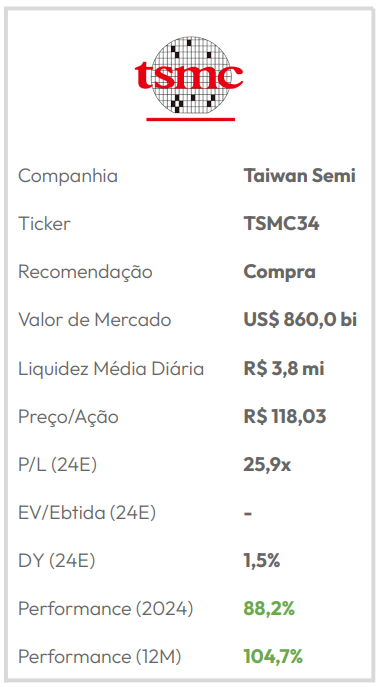
Task: Click the red underline beneath the logo
Action: point(190,119)
